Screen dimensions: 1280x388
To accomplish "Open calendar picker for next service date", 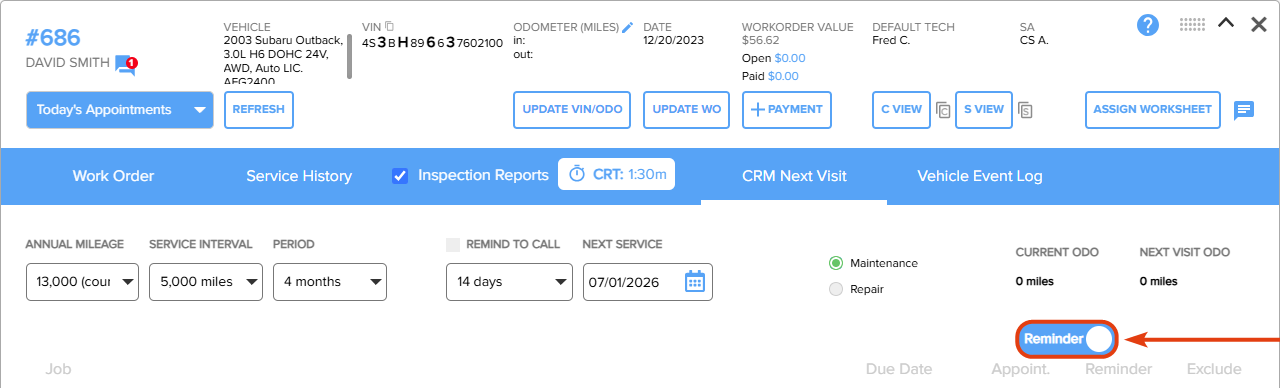I will [695, 282].
